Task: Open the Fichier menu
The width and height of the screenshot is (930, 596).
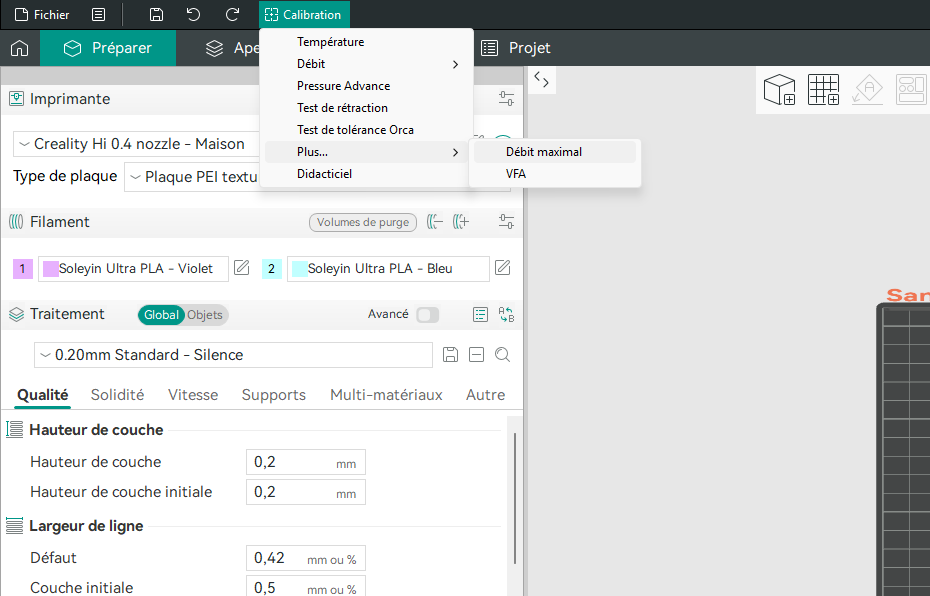Action: (42, 15)
